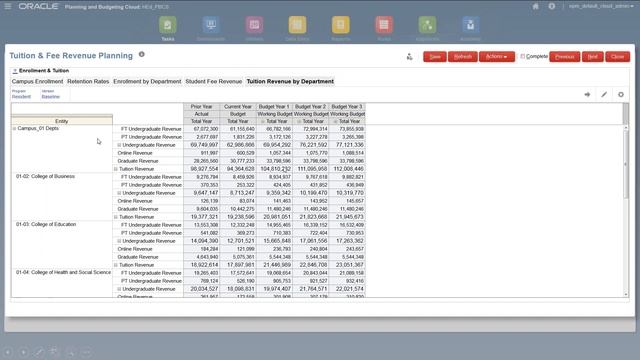
Task: Click the round icon beside the Home icon
Action: (x=551, y=6)
